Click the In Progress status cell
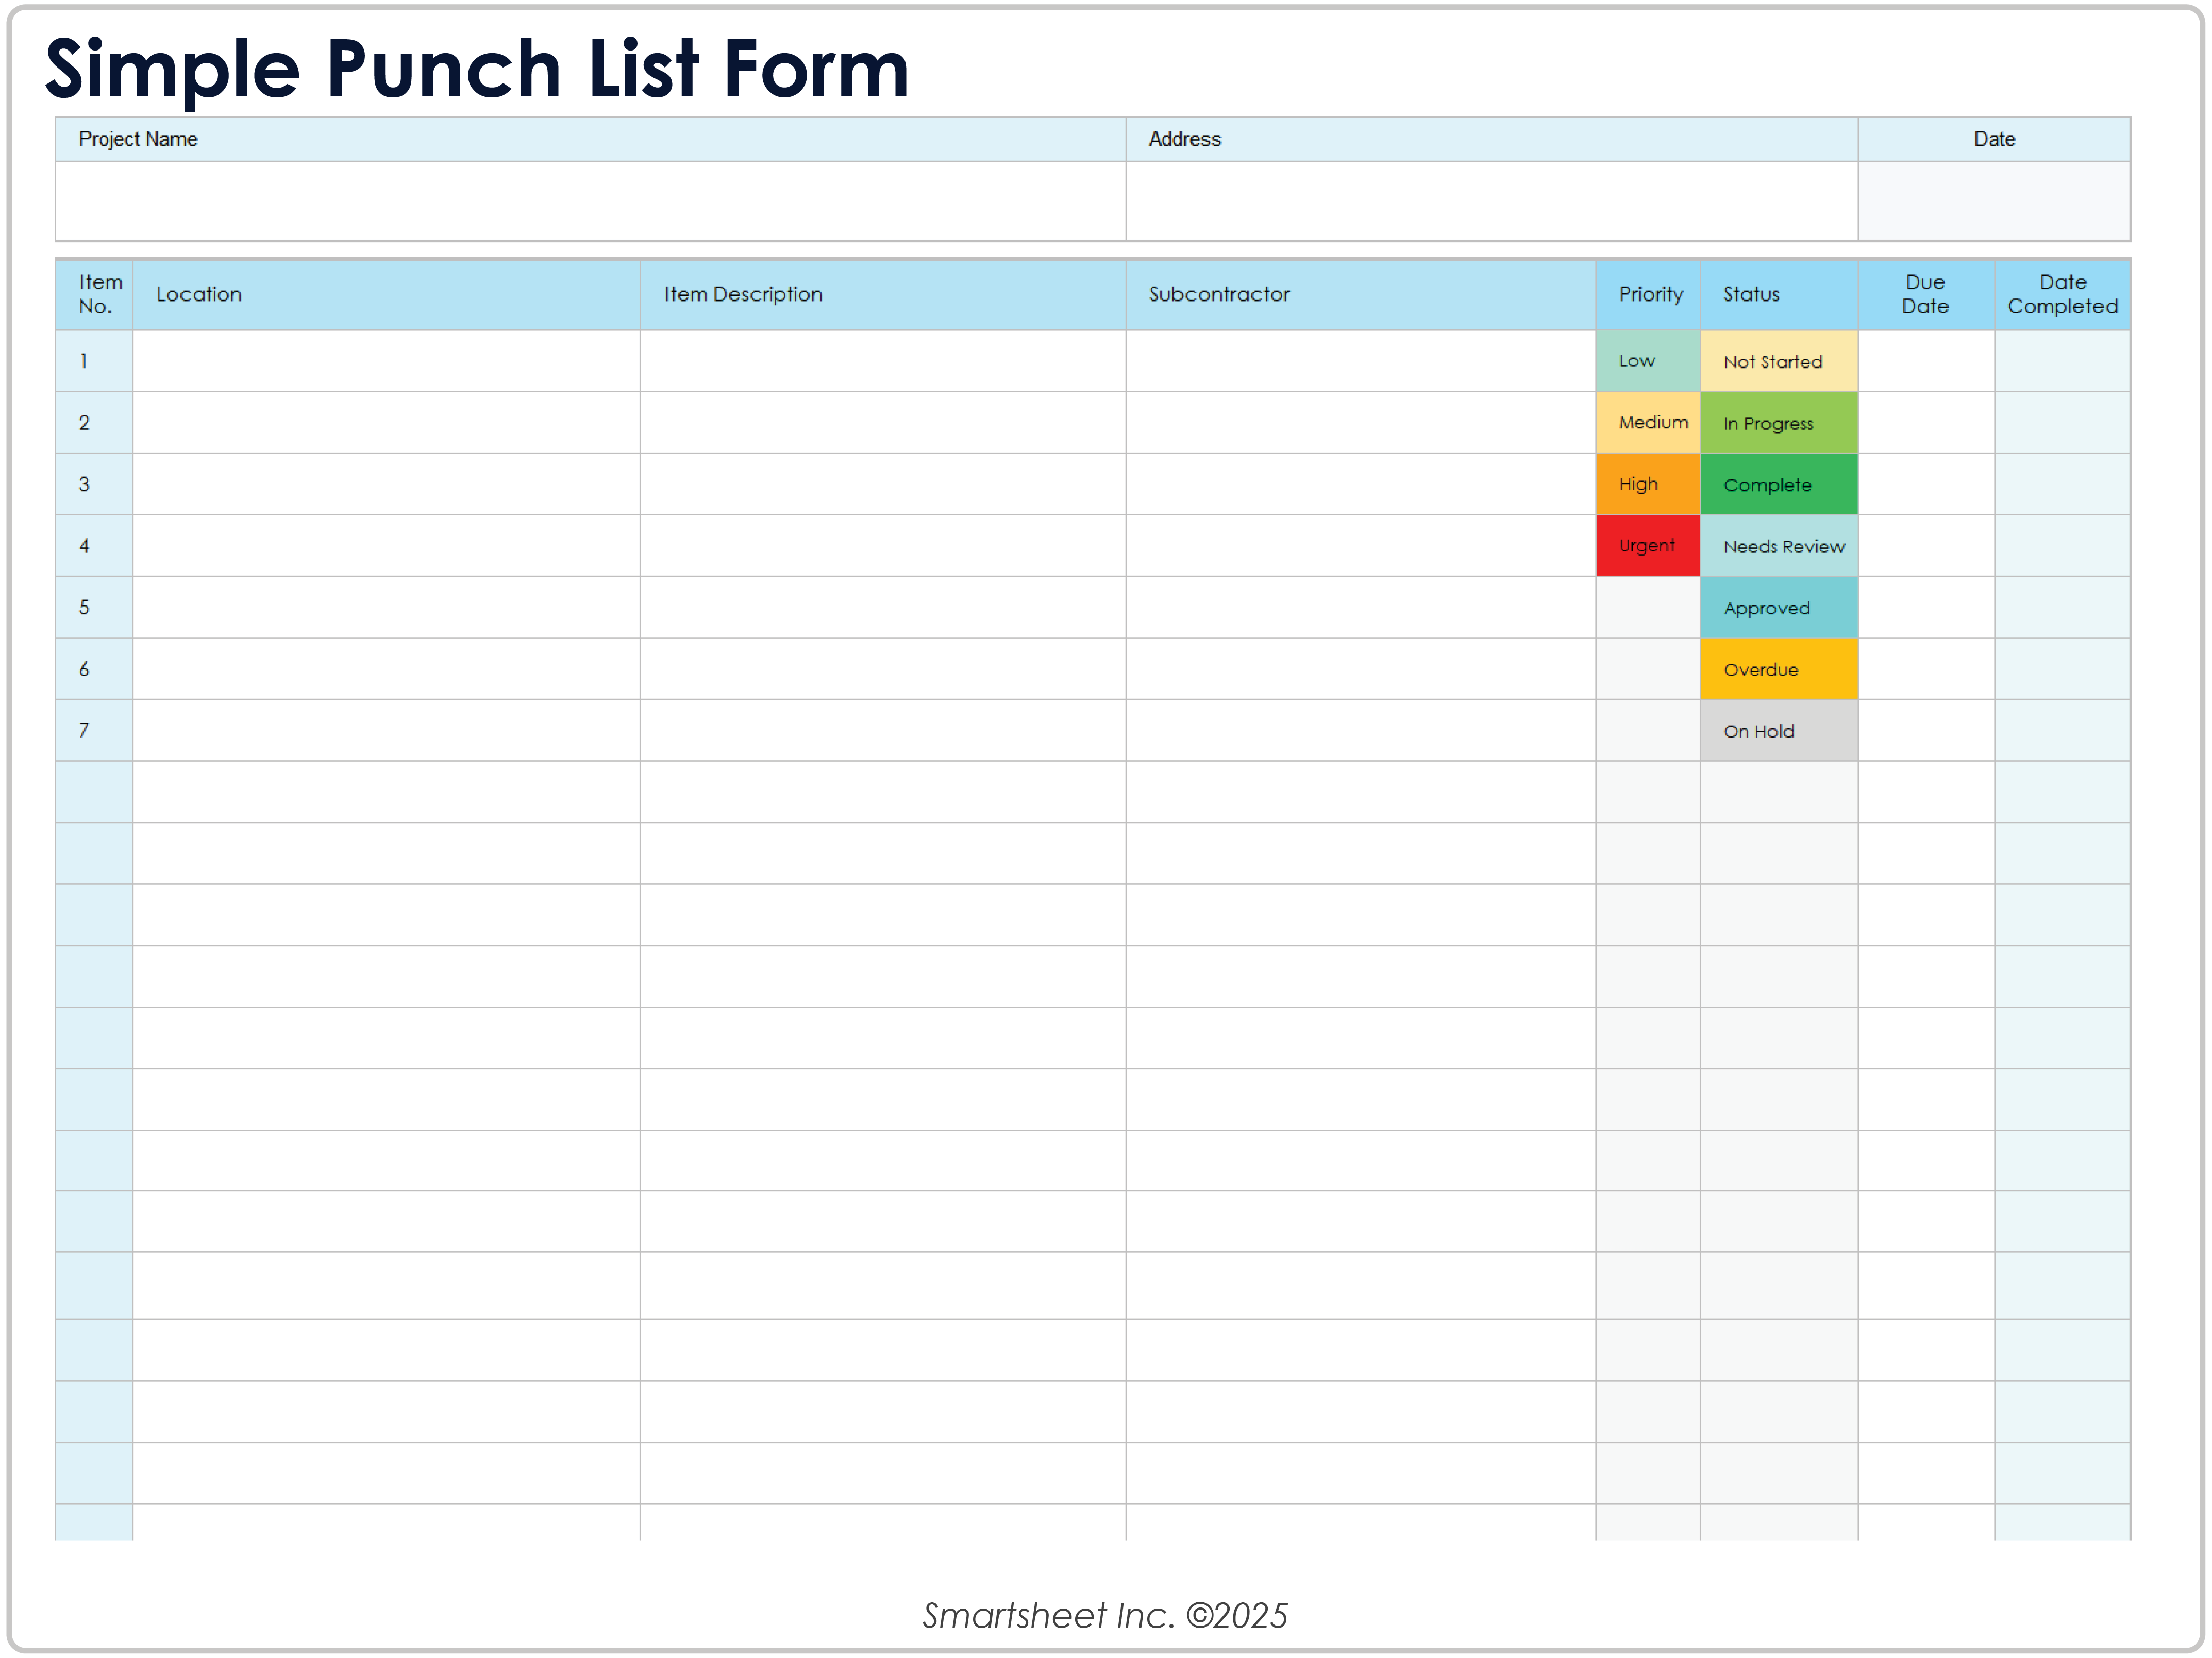The width and height of the screenshot is (2212, 1658). [x=1778, y=423]
